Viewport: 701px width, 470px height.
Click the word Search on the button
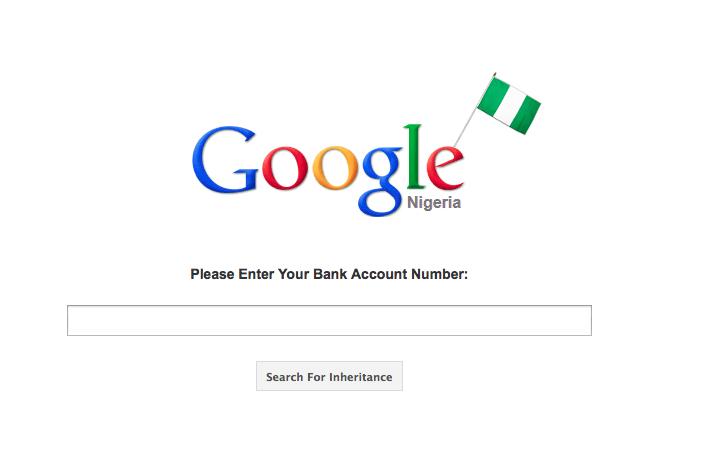(284, 377)
